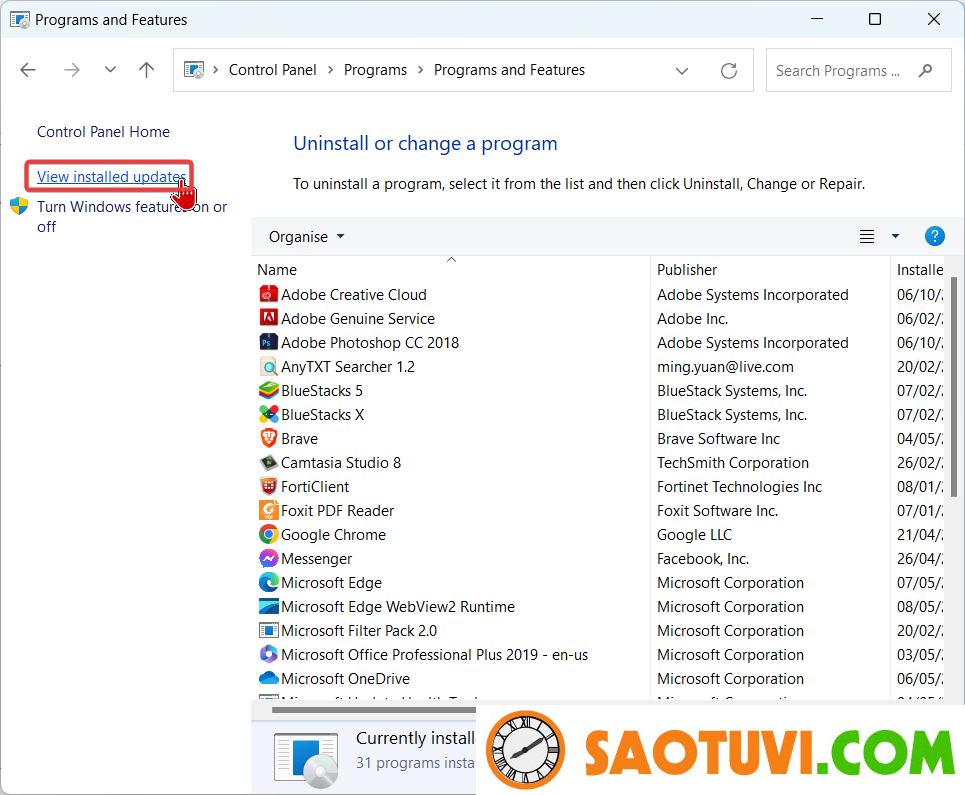Click the Control Panel icon in the address bar
This screenshot has width=965, height=795.
point(194,70)
